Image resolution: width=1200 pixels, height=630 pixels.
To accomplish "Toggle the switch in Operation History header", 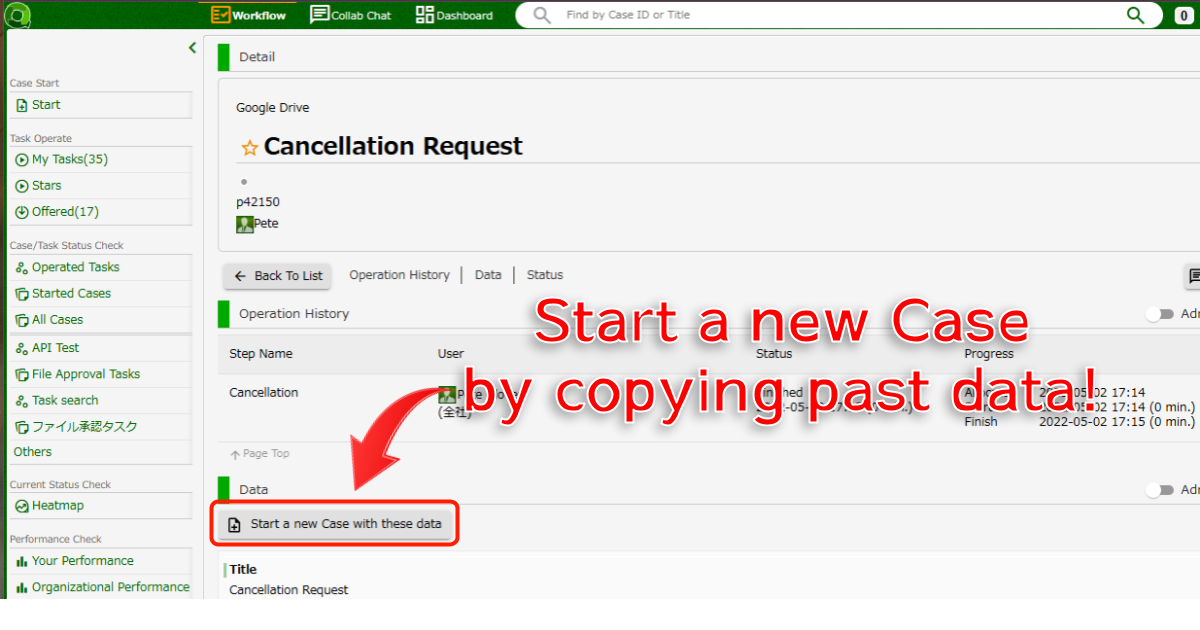I will click(x=1159, y=314).
